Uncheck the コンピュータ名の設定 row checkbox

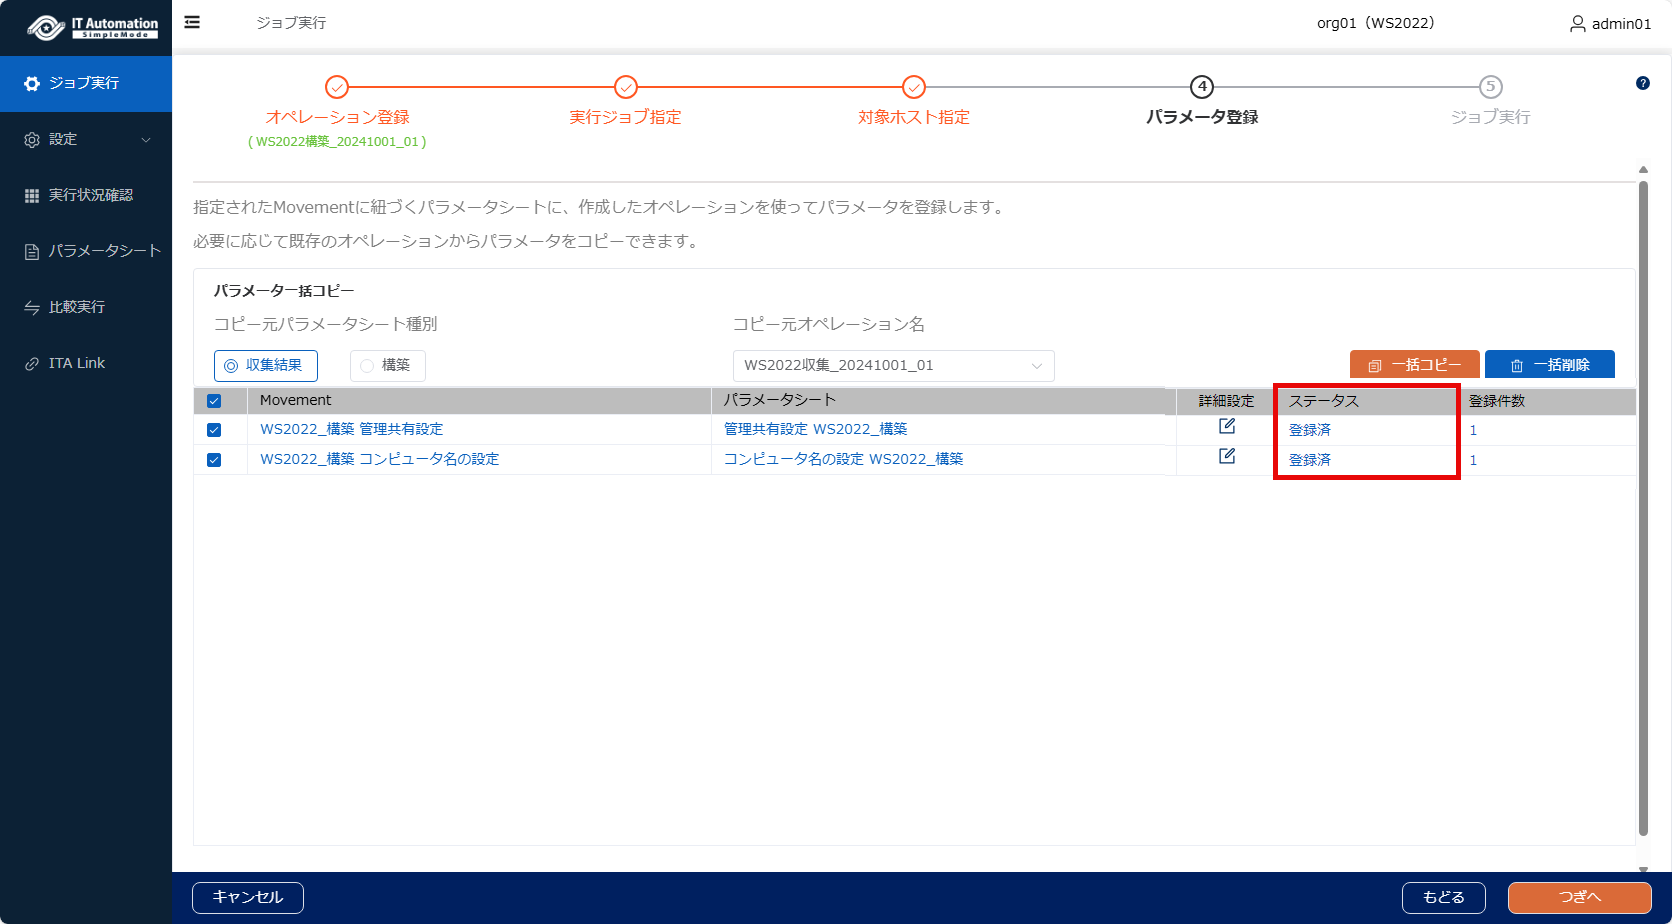click(214, 460)
